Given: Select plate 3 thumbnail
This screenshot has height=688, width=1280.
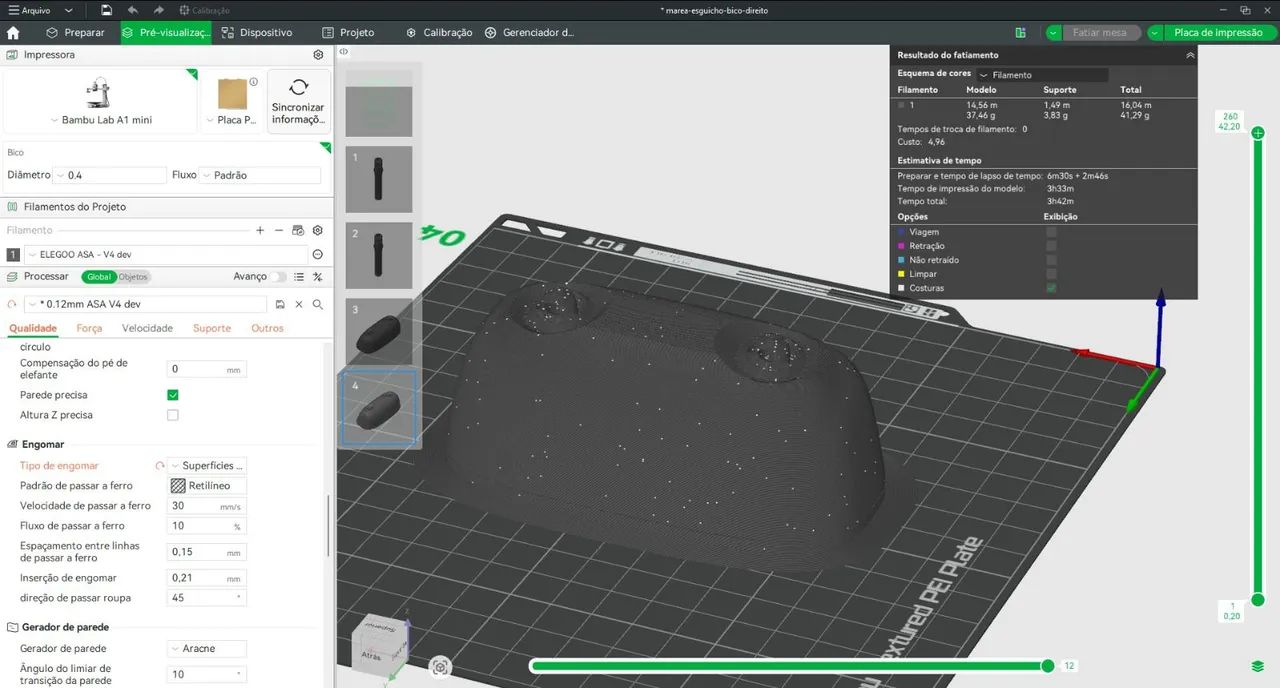Looking at the screenshot, I should (379, 332).
